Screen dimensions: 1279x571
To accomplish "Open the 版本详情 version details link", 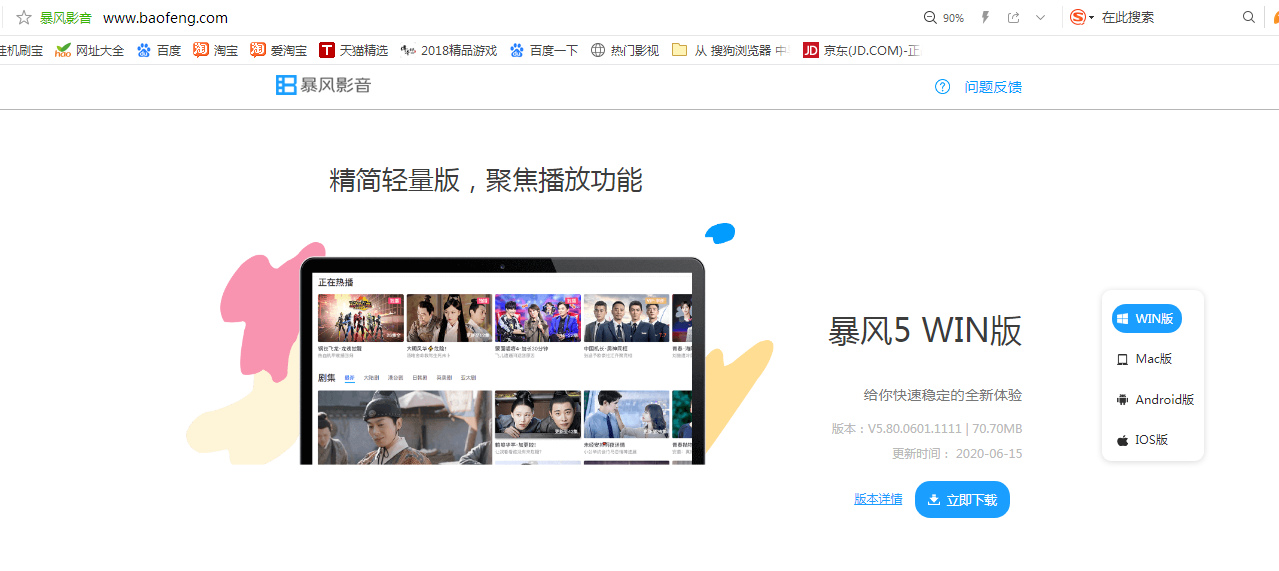I will 878,499.
